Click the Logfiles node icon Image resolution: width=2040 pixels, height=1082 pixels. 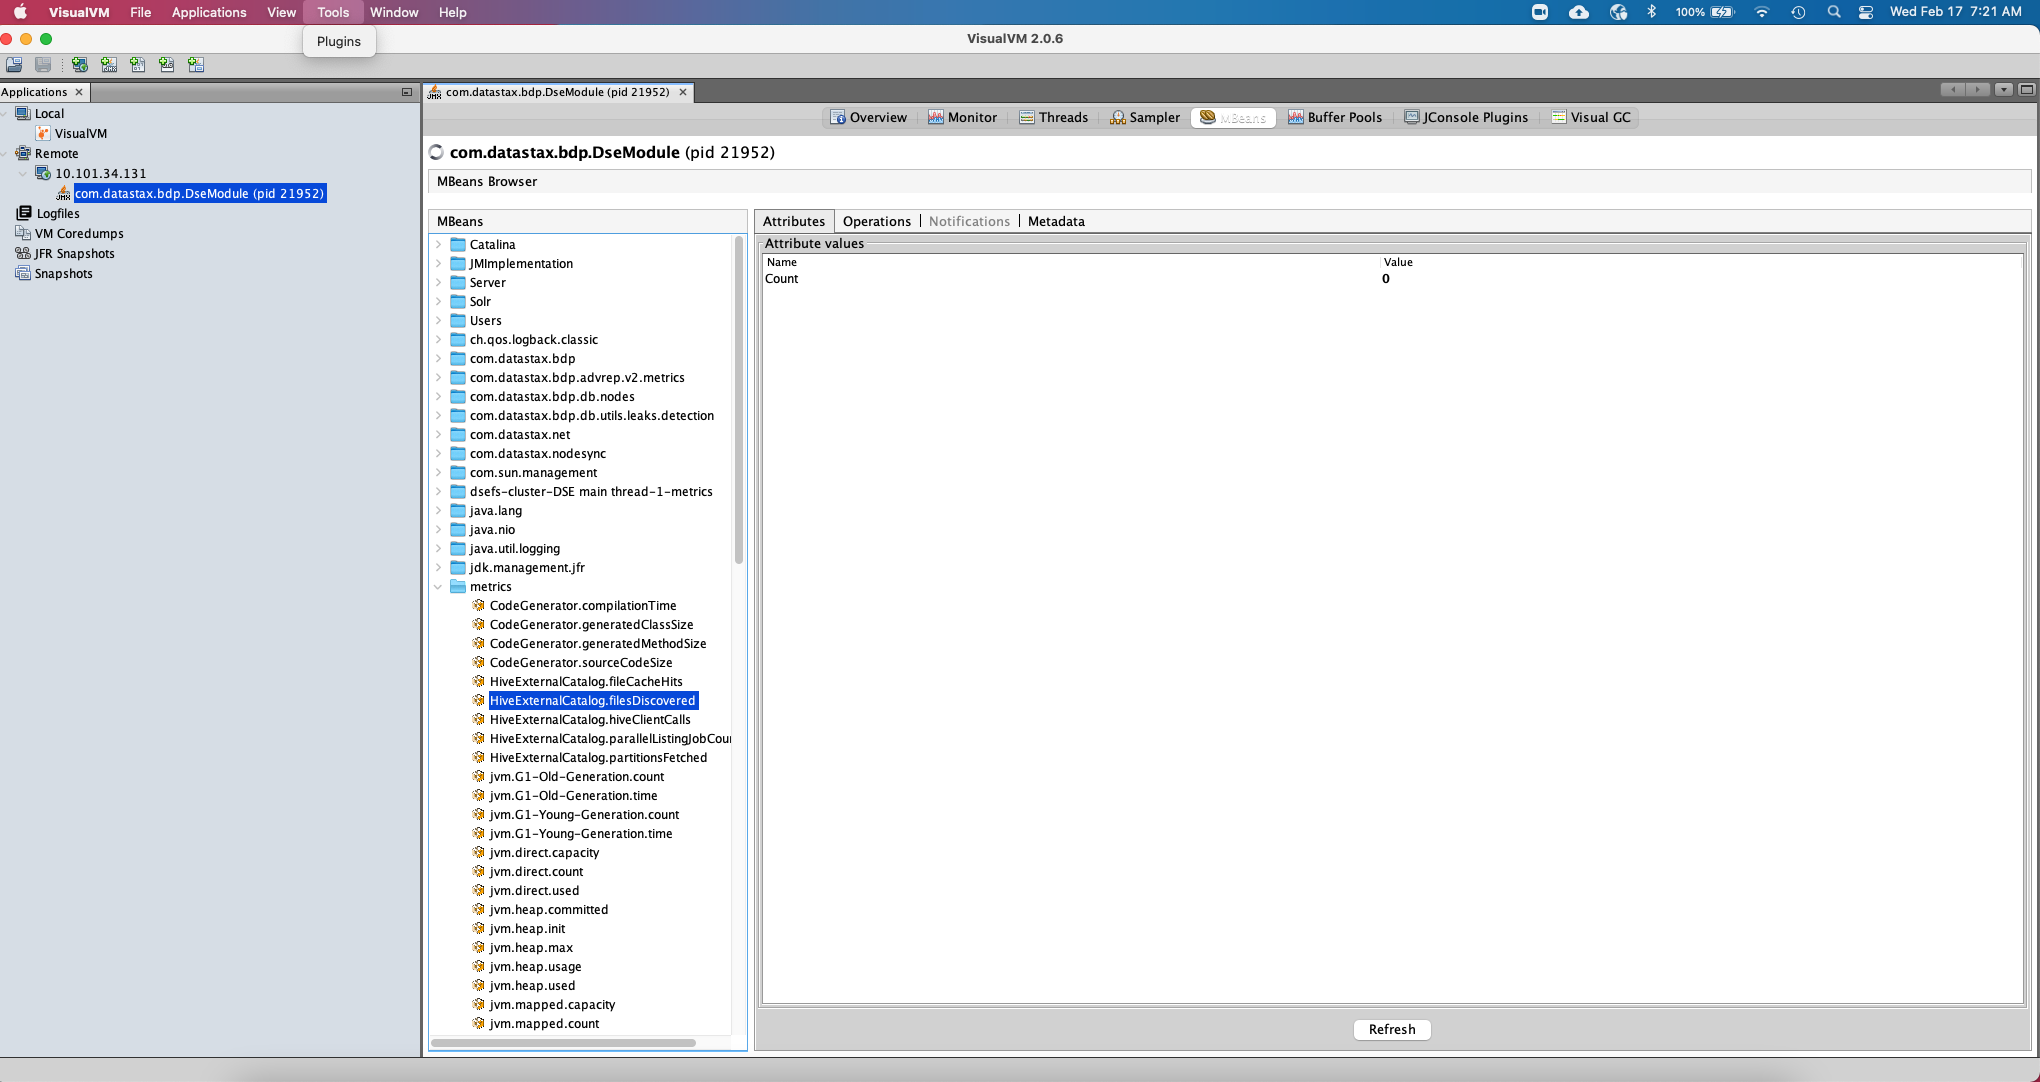24,213
